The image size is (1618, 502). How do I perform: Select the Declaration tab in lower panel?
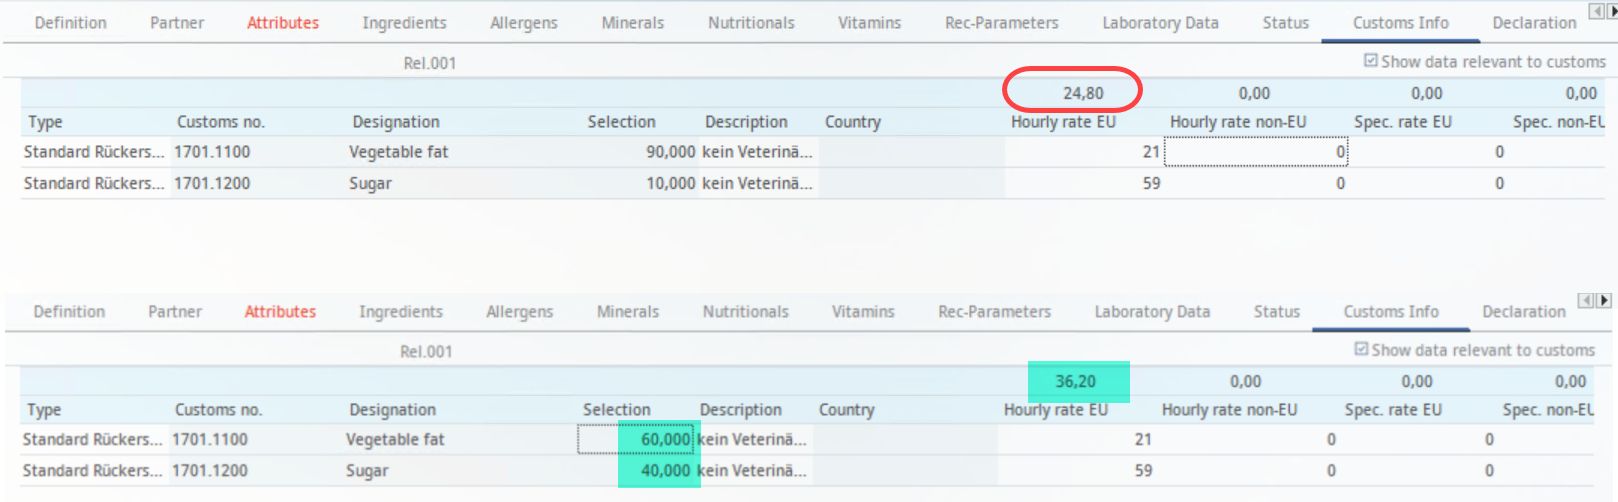[1523, 311]
